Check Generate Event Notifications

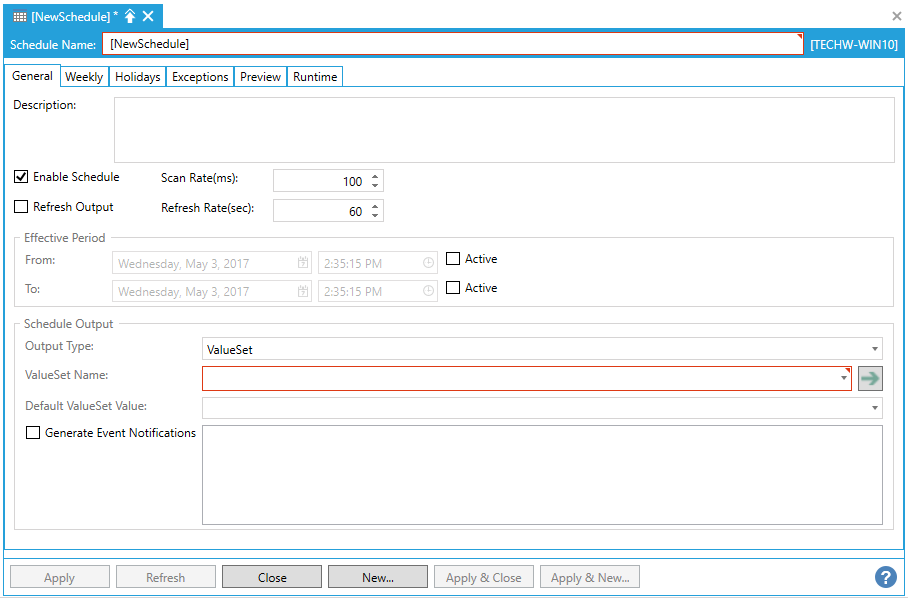point(33,433)
